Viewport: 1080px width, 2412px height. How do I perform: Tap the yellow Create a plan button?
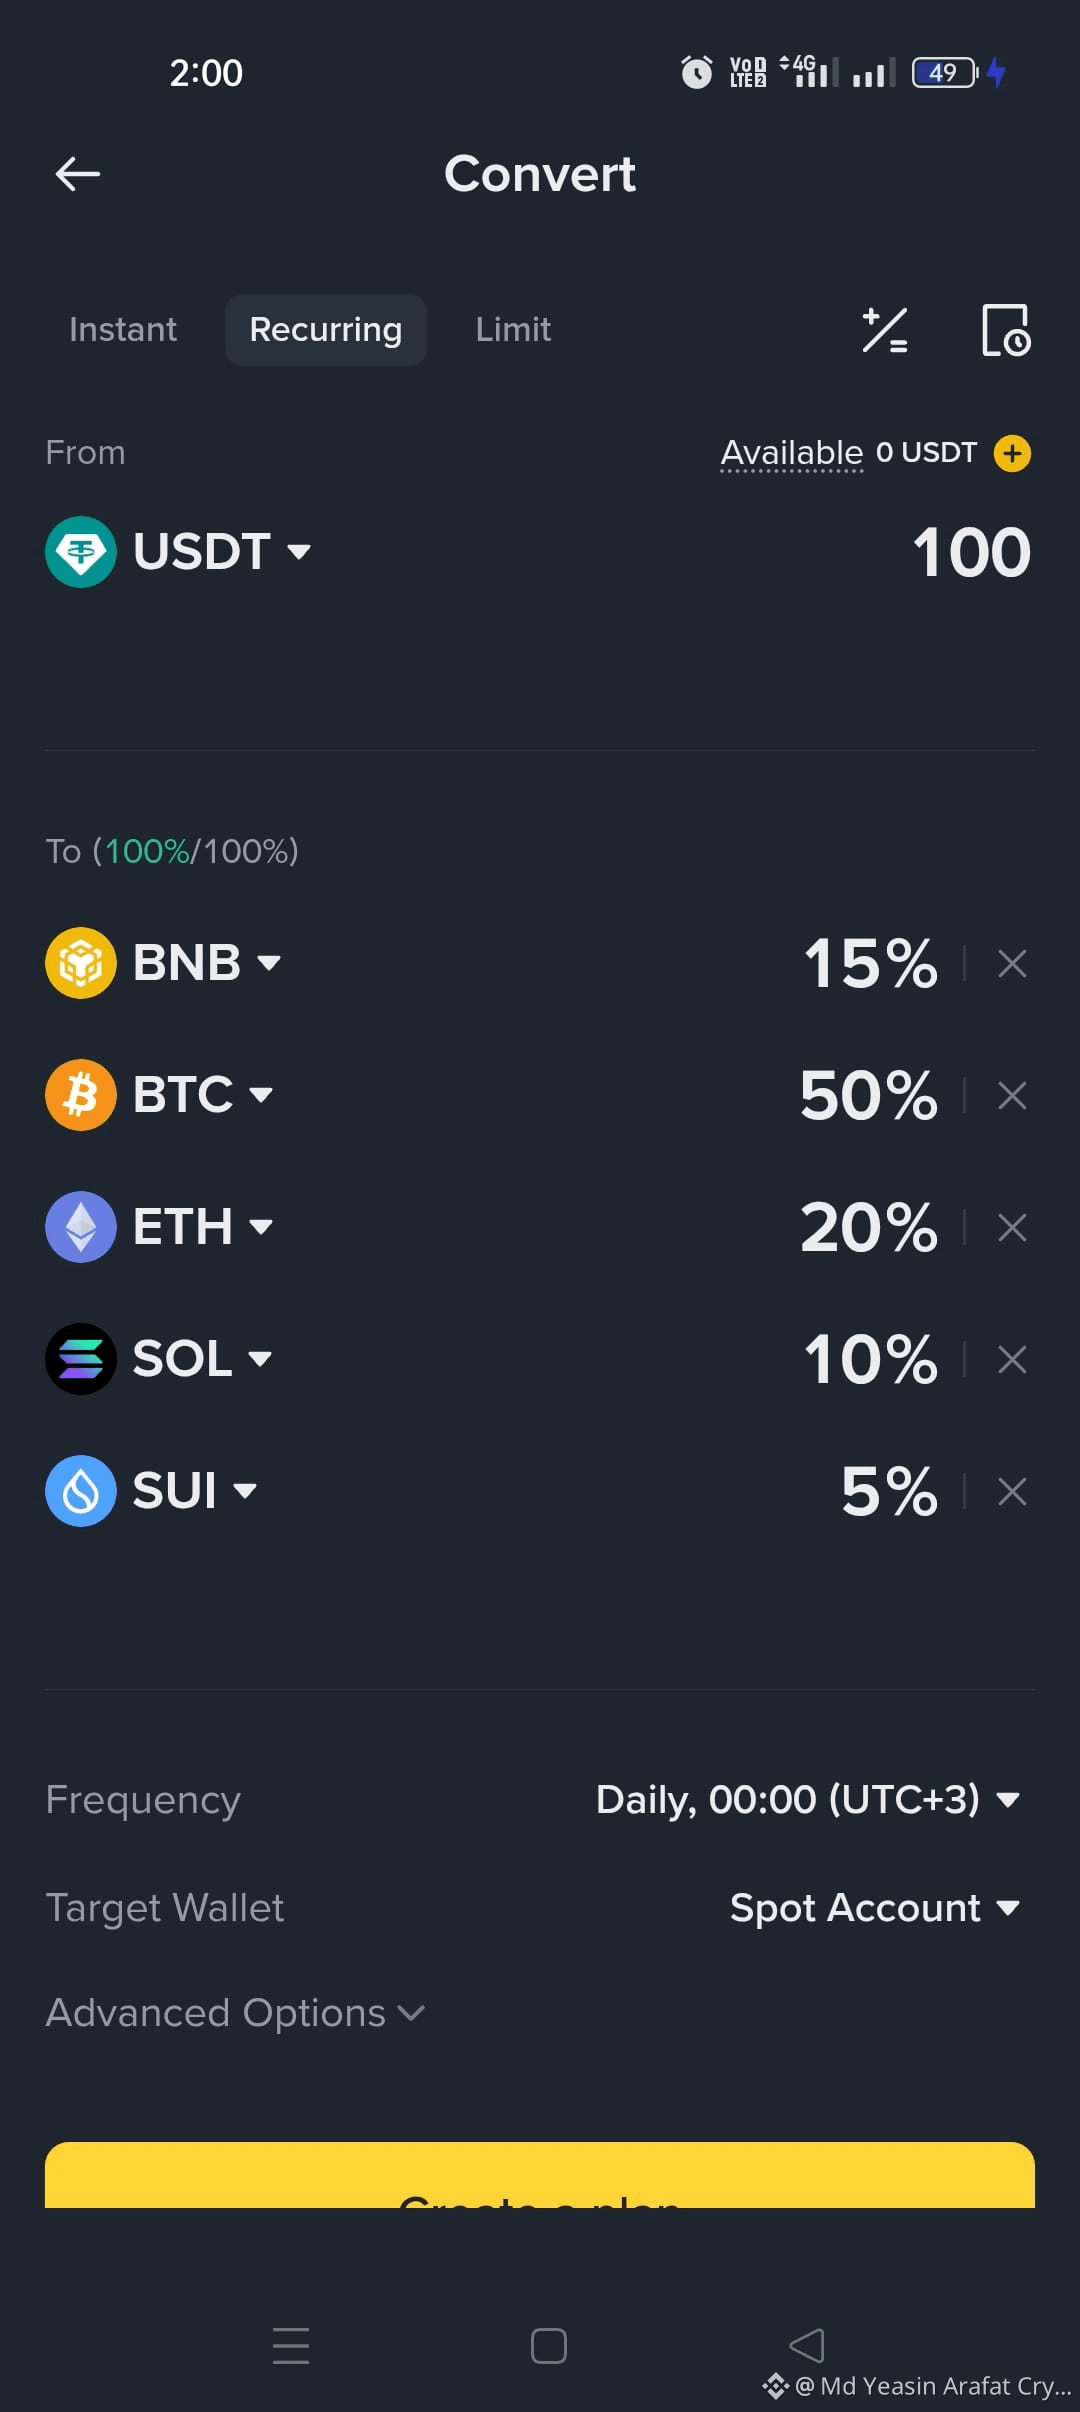(x=540, y=2175)
